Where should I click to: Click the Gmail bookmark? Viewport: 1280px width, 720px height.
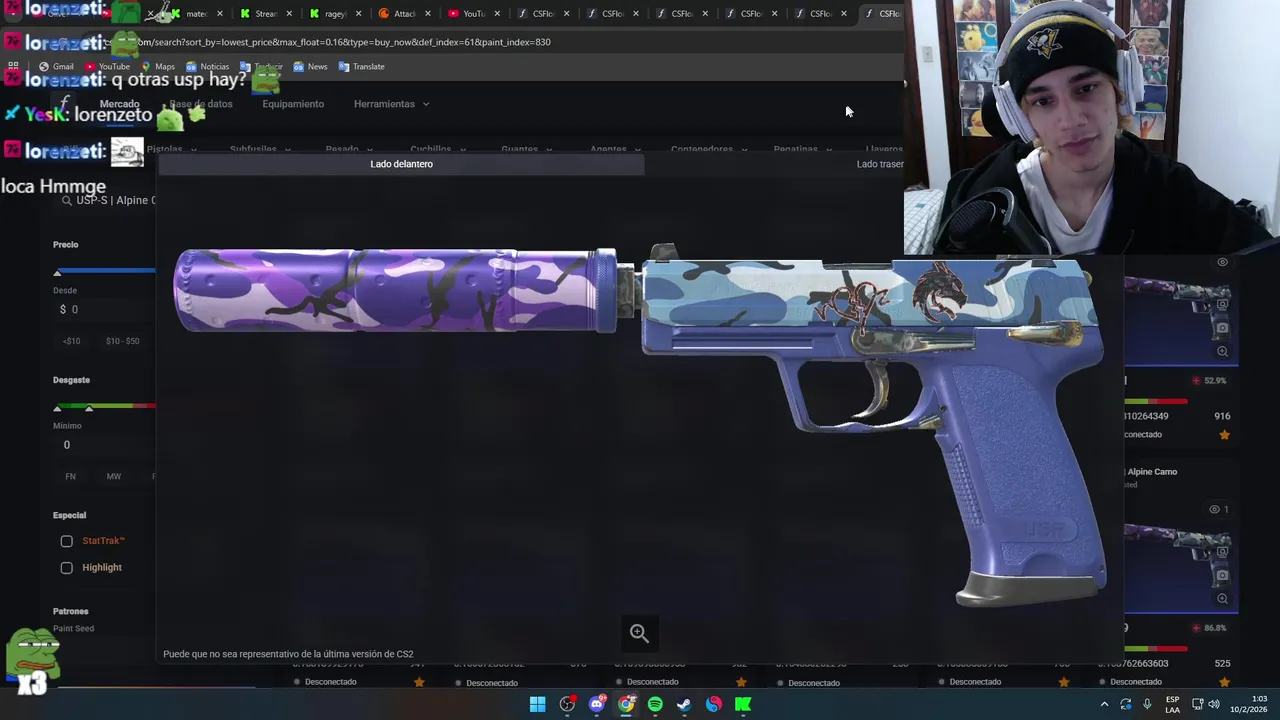click(x=56, y=67)
